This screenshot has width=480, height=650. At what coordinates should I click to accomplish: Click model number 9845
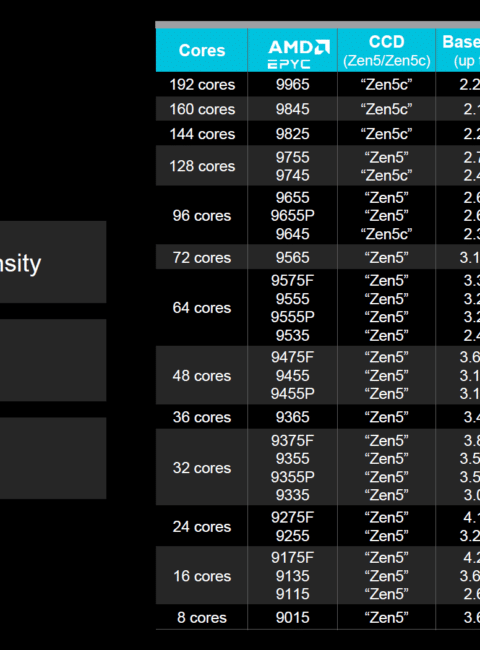coord(293,109)
